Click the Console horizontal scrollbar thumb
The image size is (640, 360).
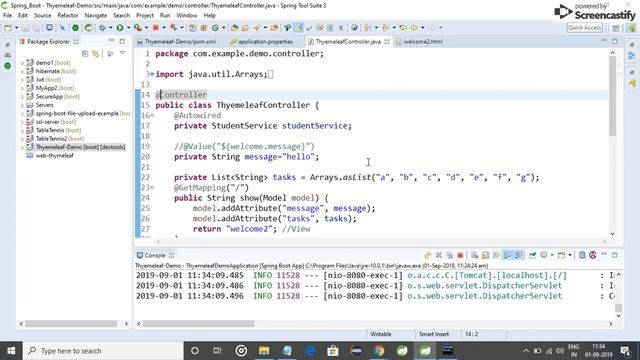(198, 324)
